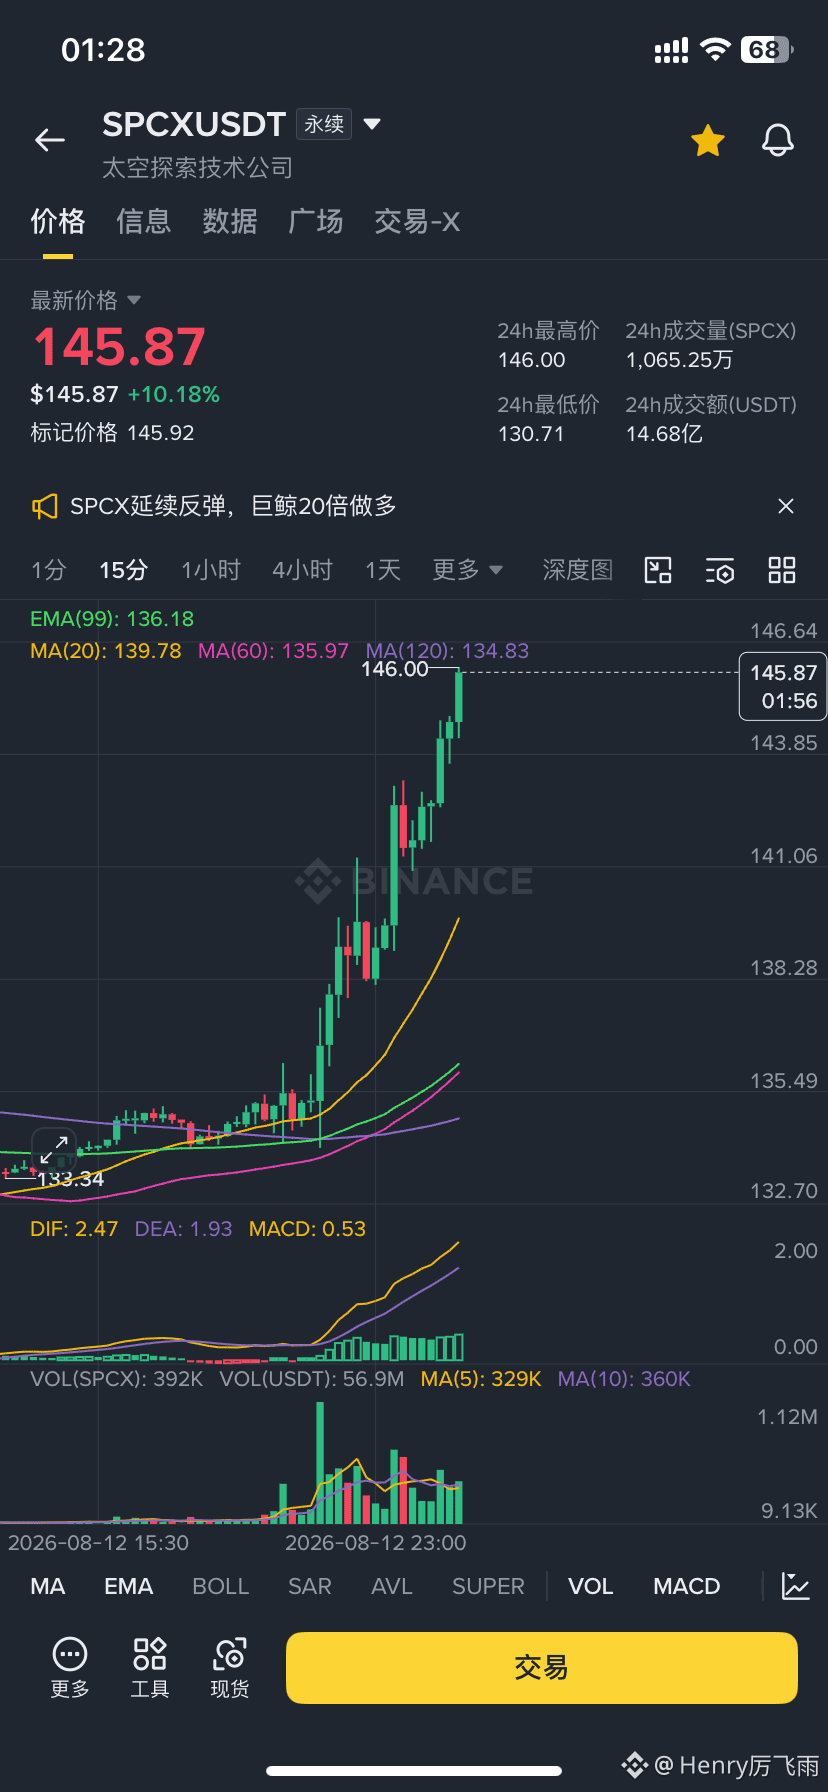Image resolution: width=828 pixels, height=1792 pixels.
Task: Tap the 133.34 low marker on chart
Action: [x=70, y=1179]
